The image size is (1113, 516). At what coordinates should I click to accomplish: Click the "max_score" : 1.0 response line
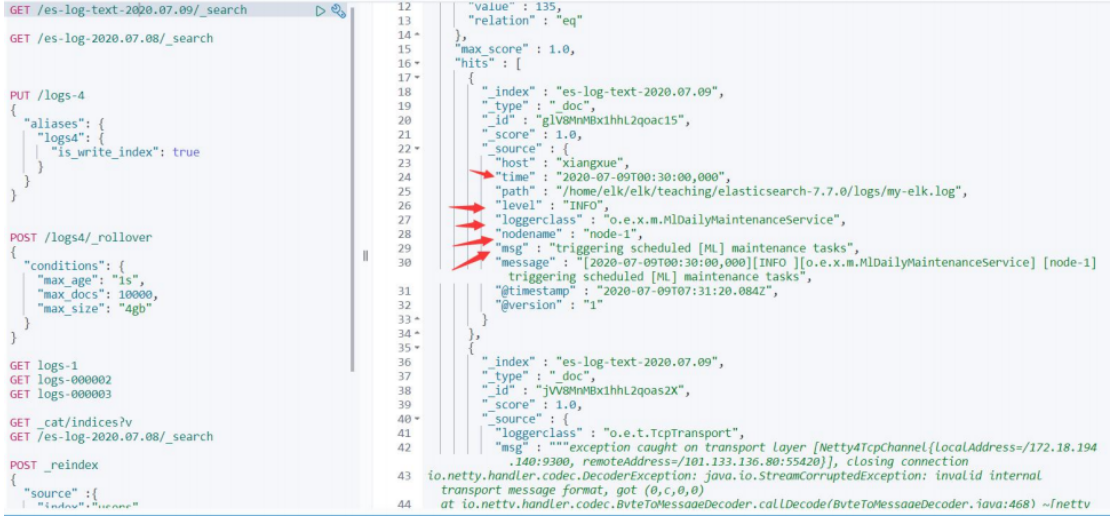click(x=515, y=49)
